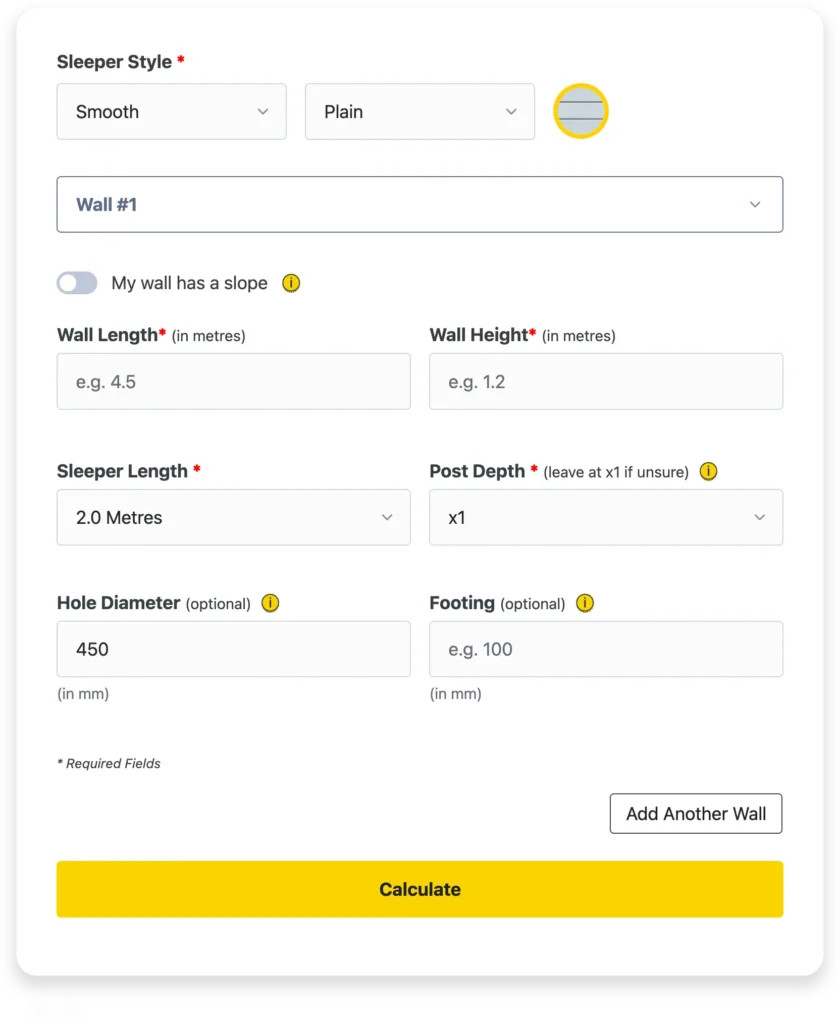Screen dimensions: 840x1024
Task: Click the circular sleeper style preview
Action: (581, 111)
